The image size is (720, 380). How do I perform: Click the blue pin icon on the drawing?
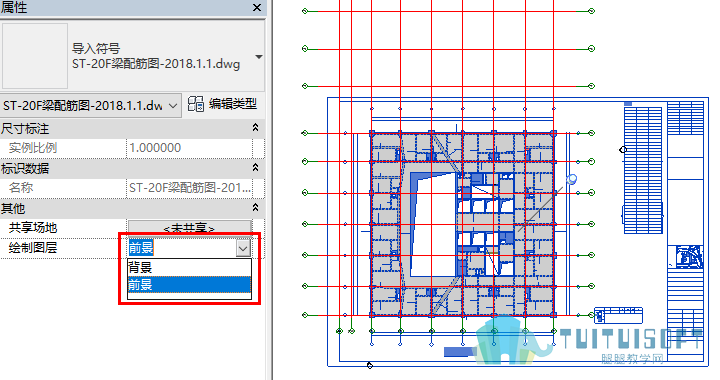pos(571,179)
